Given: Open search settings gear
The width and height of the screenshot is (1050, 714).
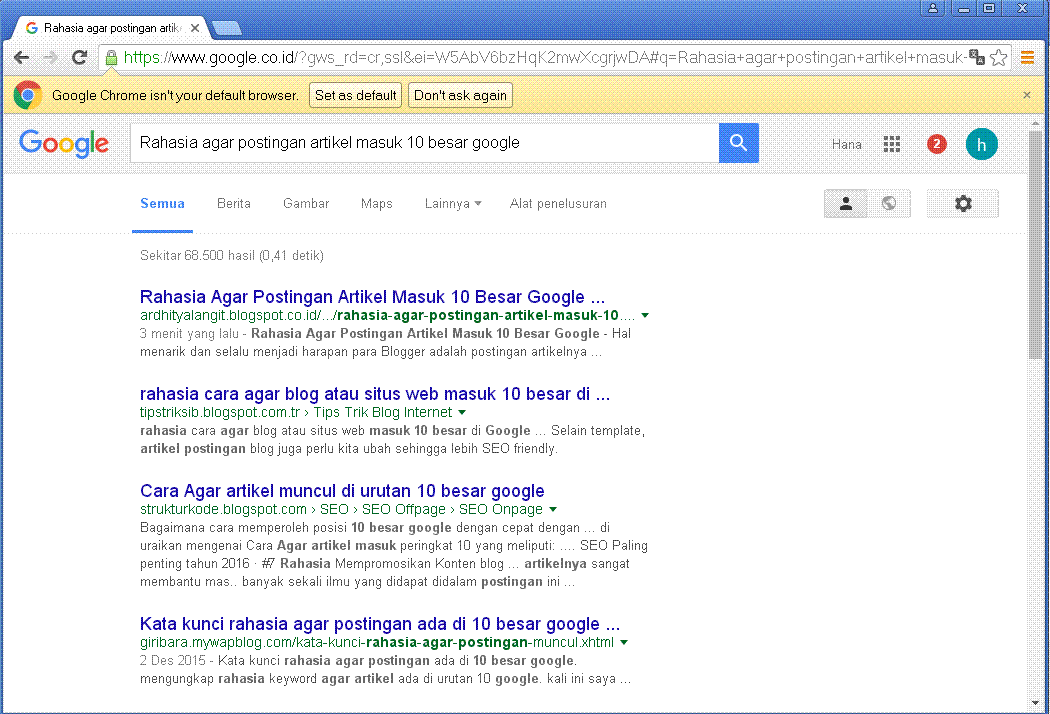Looking at the screenshot, I should point(963,204).
